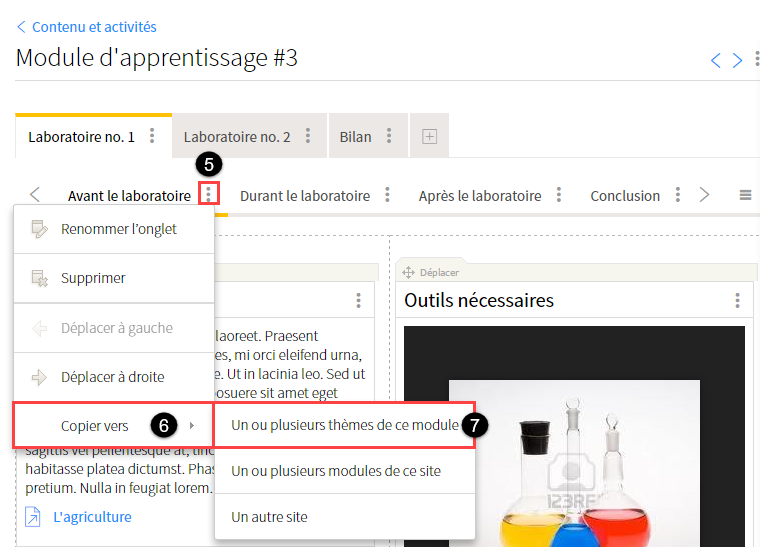Choose Renommer l'onglet from the menu
Viewport: 760px width, 547px height.
click(x=114, y=229)
